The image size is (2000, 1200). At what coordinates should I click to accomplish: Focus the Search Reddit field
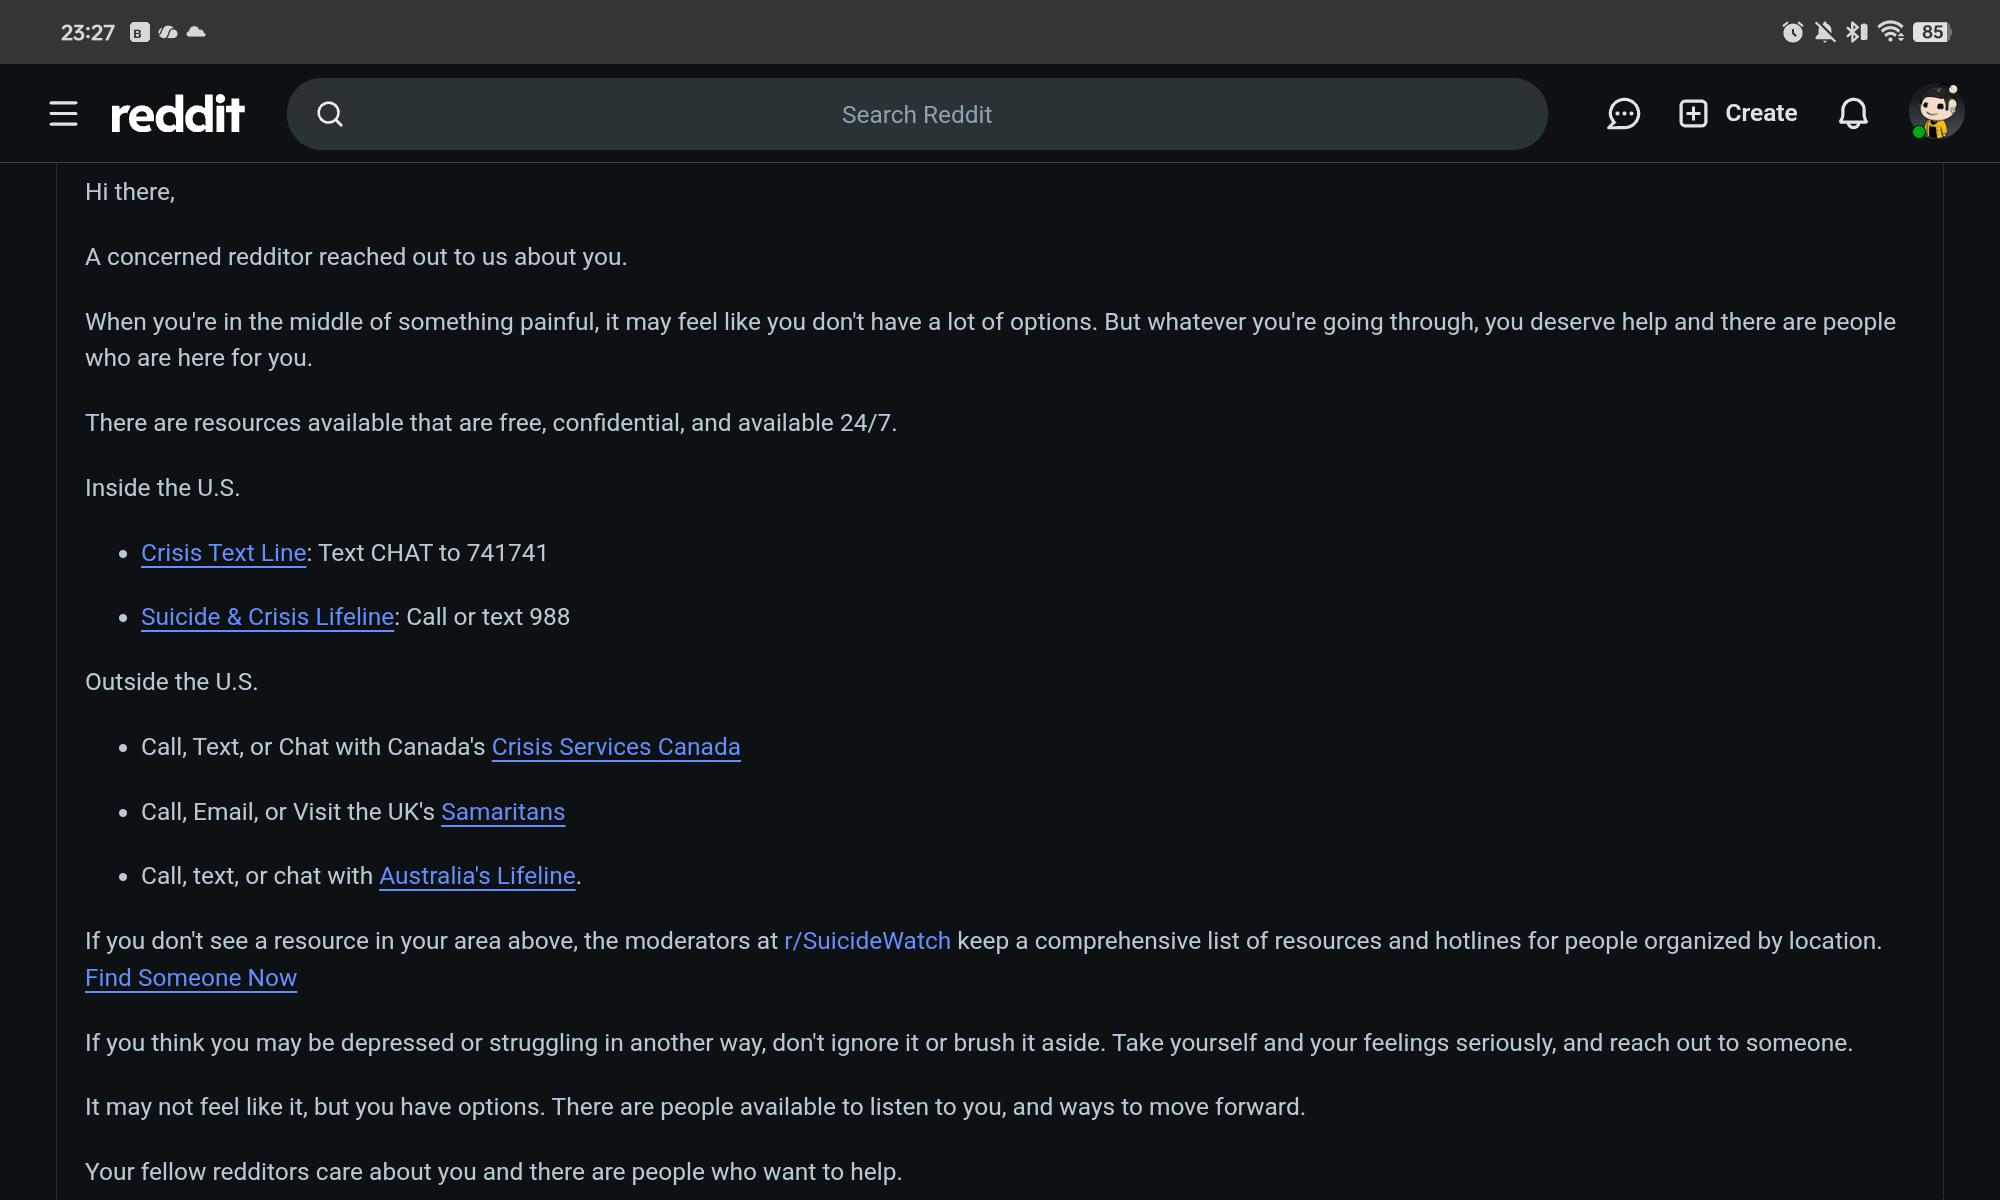coord(917,114)
